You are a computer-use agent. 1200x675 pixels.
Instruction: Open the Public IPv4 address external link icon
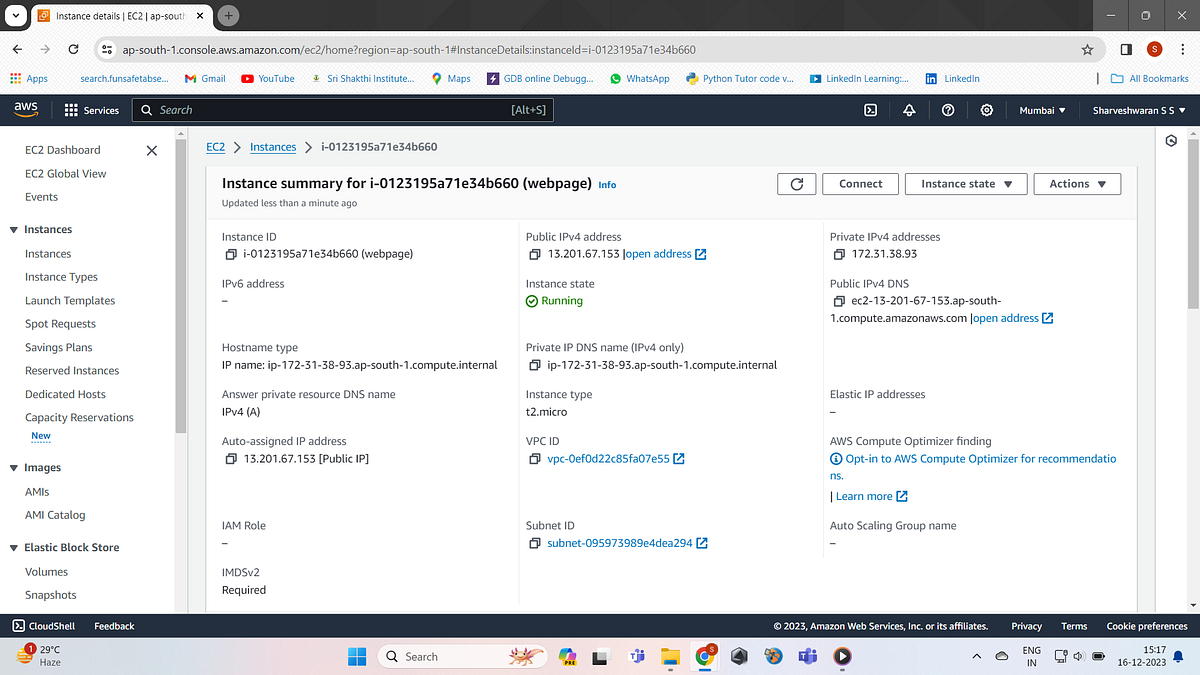(x=700, y=253)
